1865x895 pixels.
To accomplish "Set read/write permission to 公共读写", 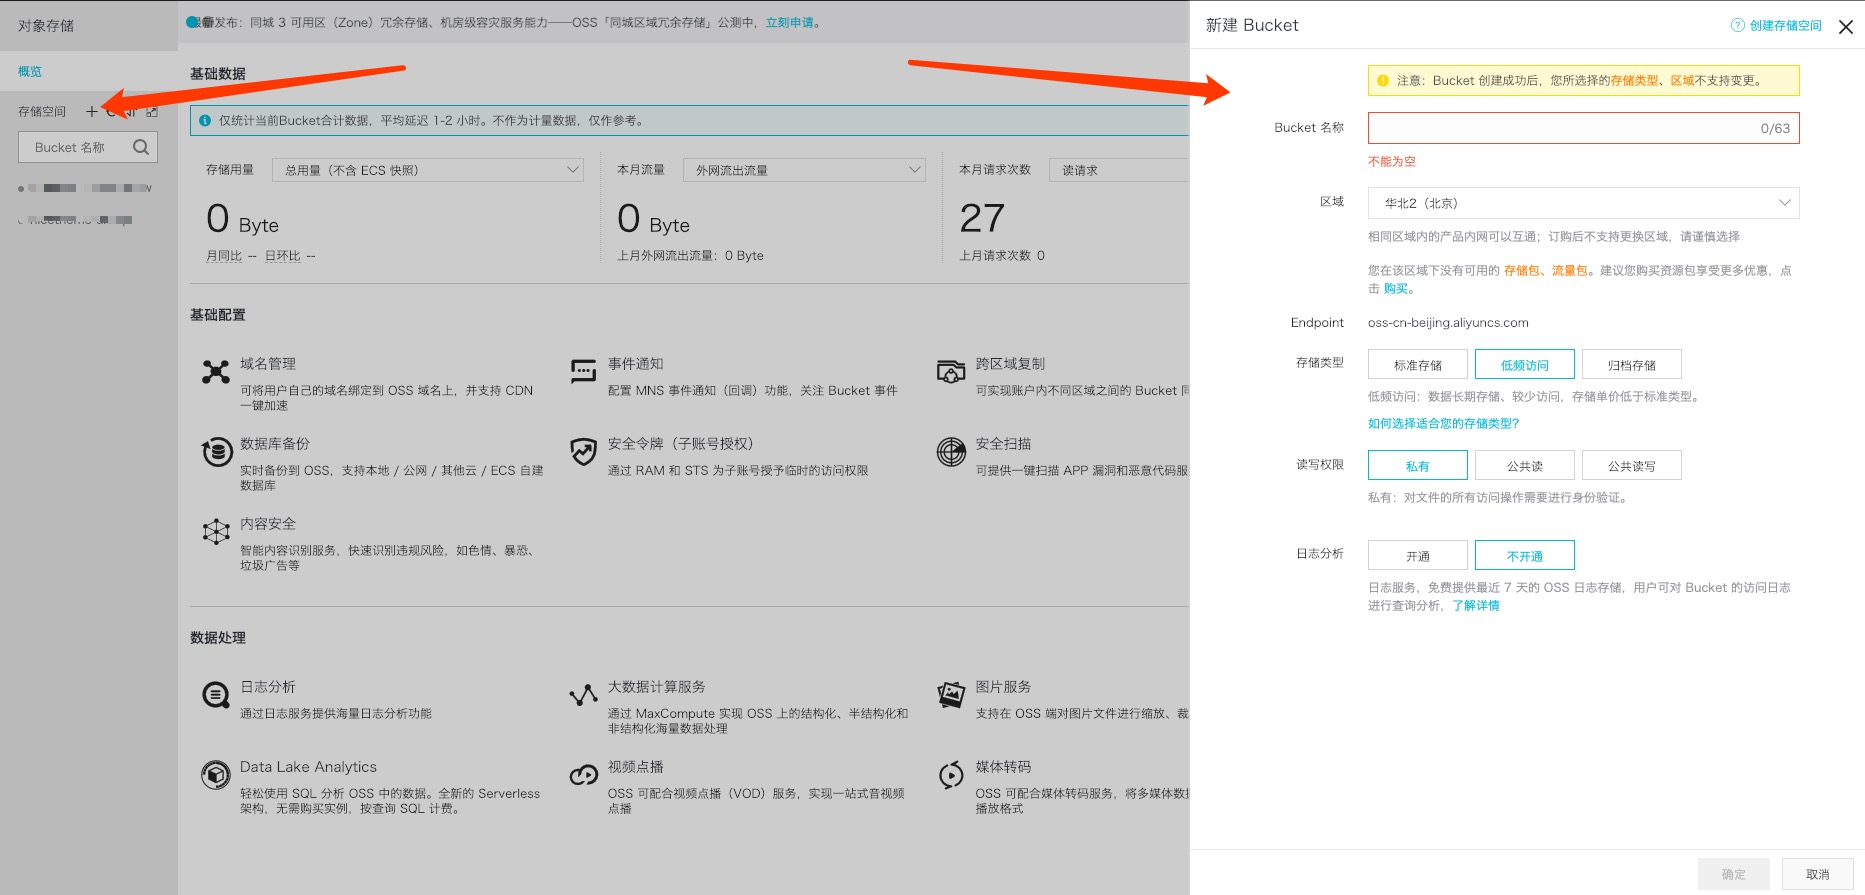I will 1631,465.
